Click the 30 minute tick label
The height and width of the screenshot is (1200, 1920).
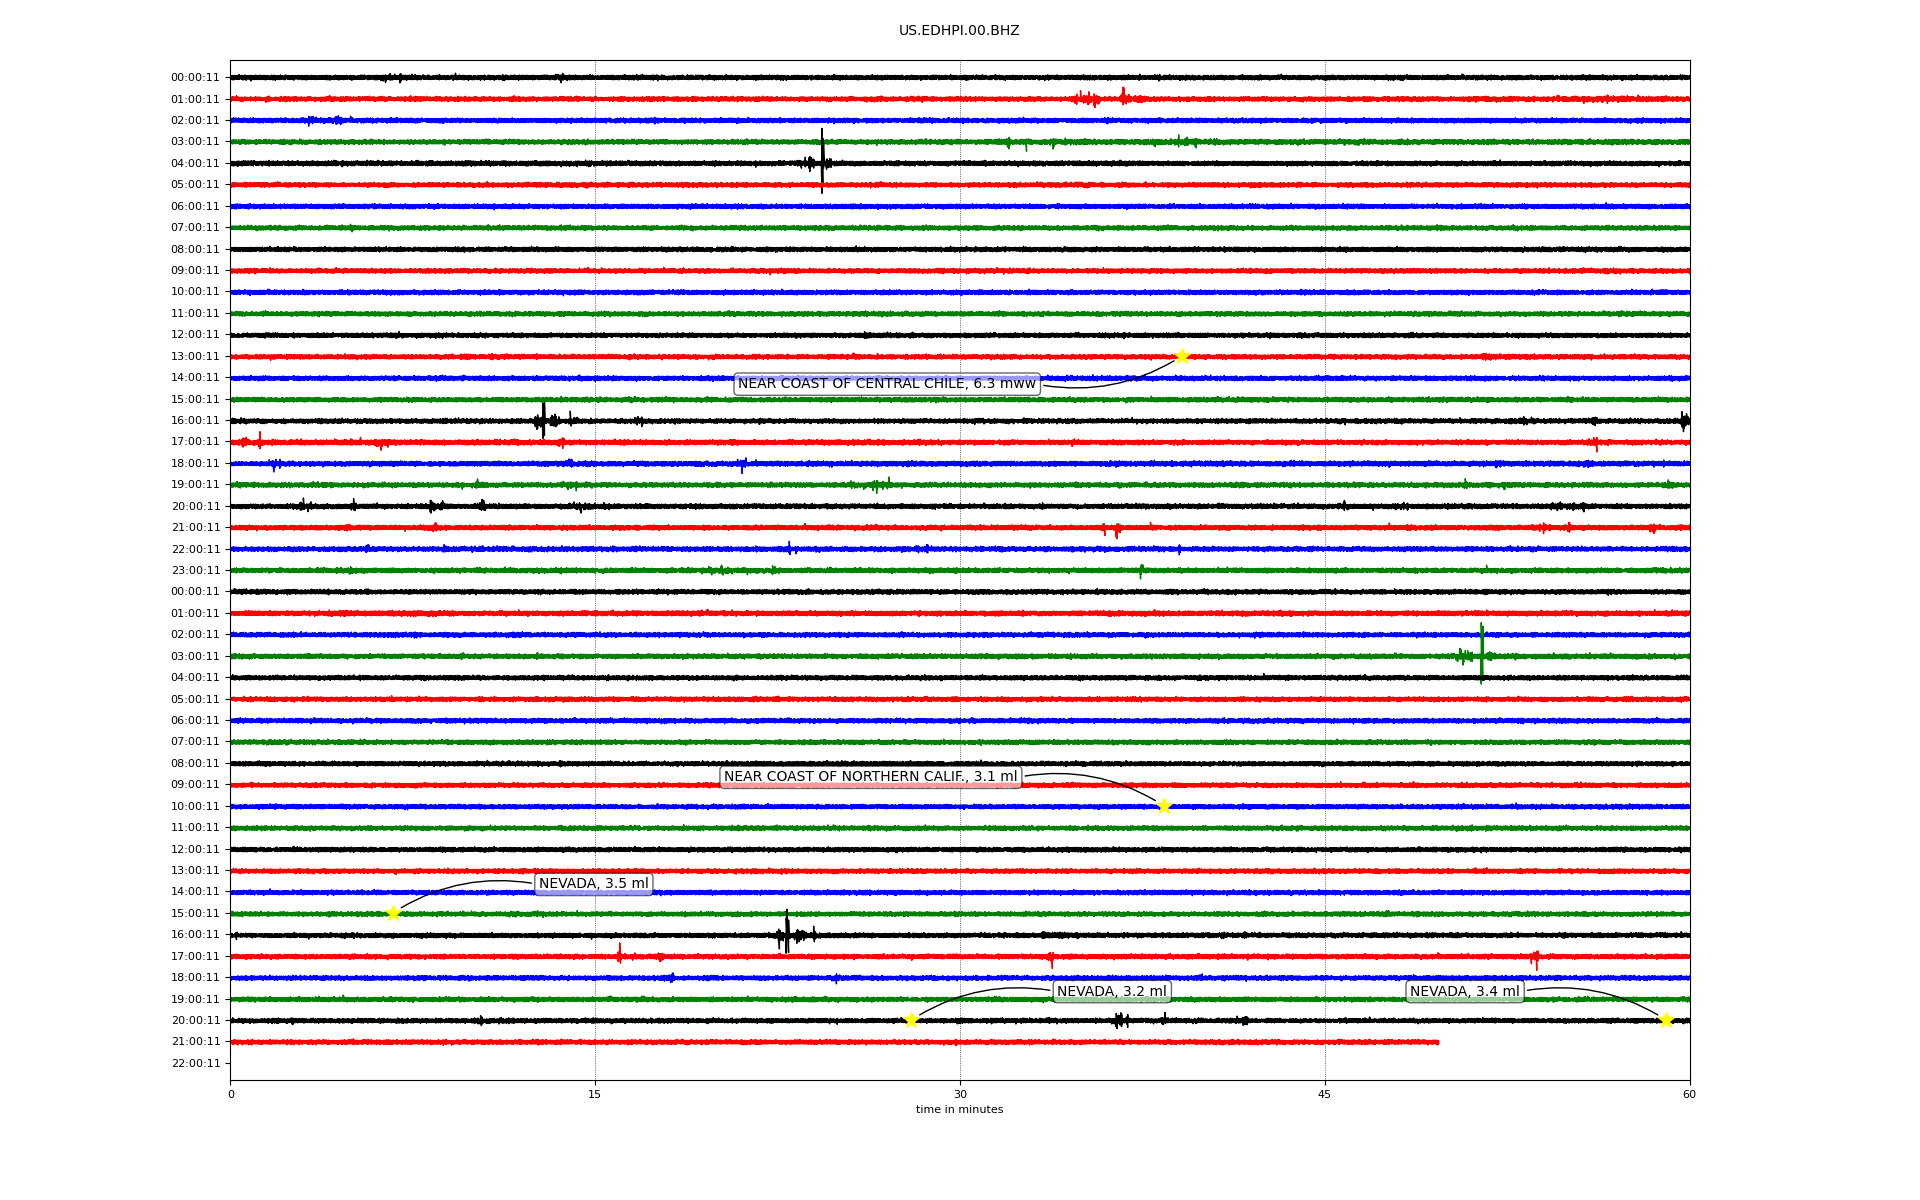pos(960,1094)
